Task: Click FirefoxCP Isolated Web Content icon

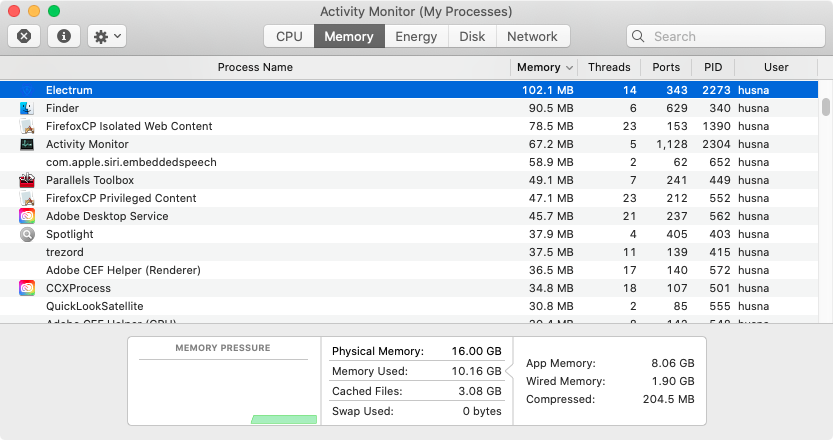Action: click(27, 126)
